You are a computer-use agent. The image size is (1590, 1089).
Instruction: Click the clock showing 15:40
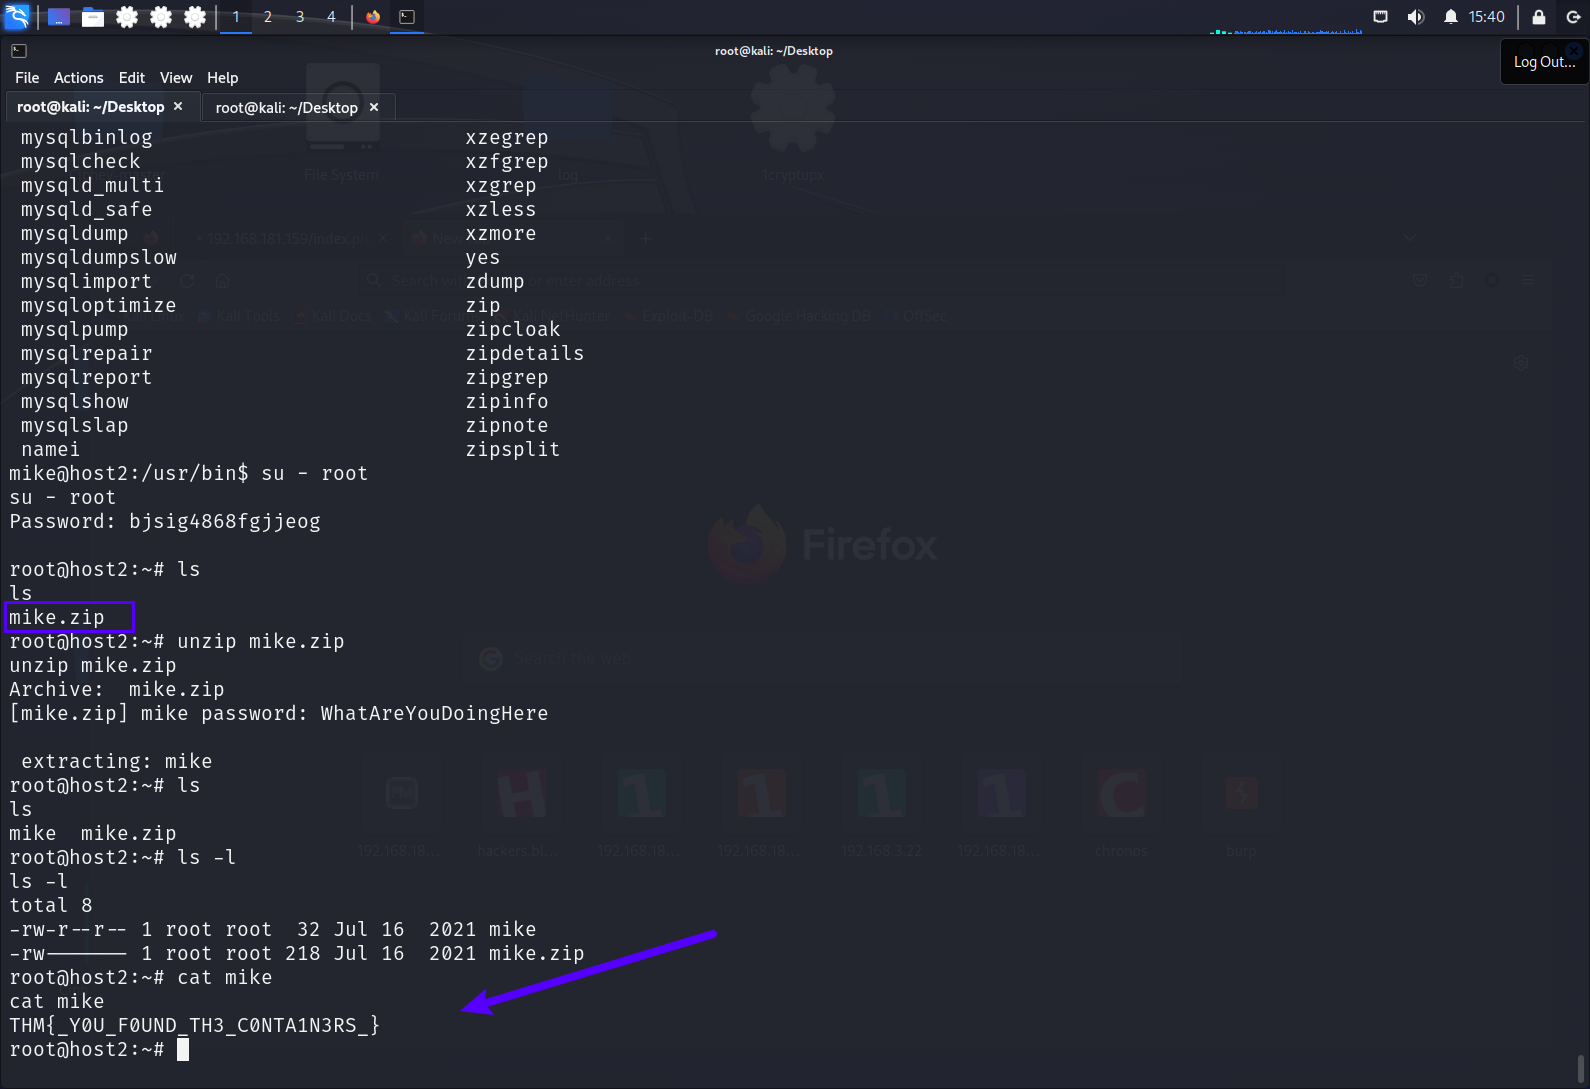tap(1486, 17)
